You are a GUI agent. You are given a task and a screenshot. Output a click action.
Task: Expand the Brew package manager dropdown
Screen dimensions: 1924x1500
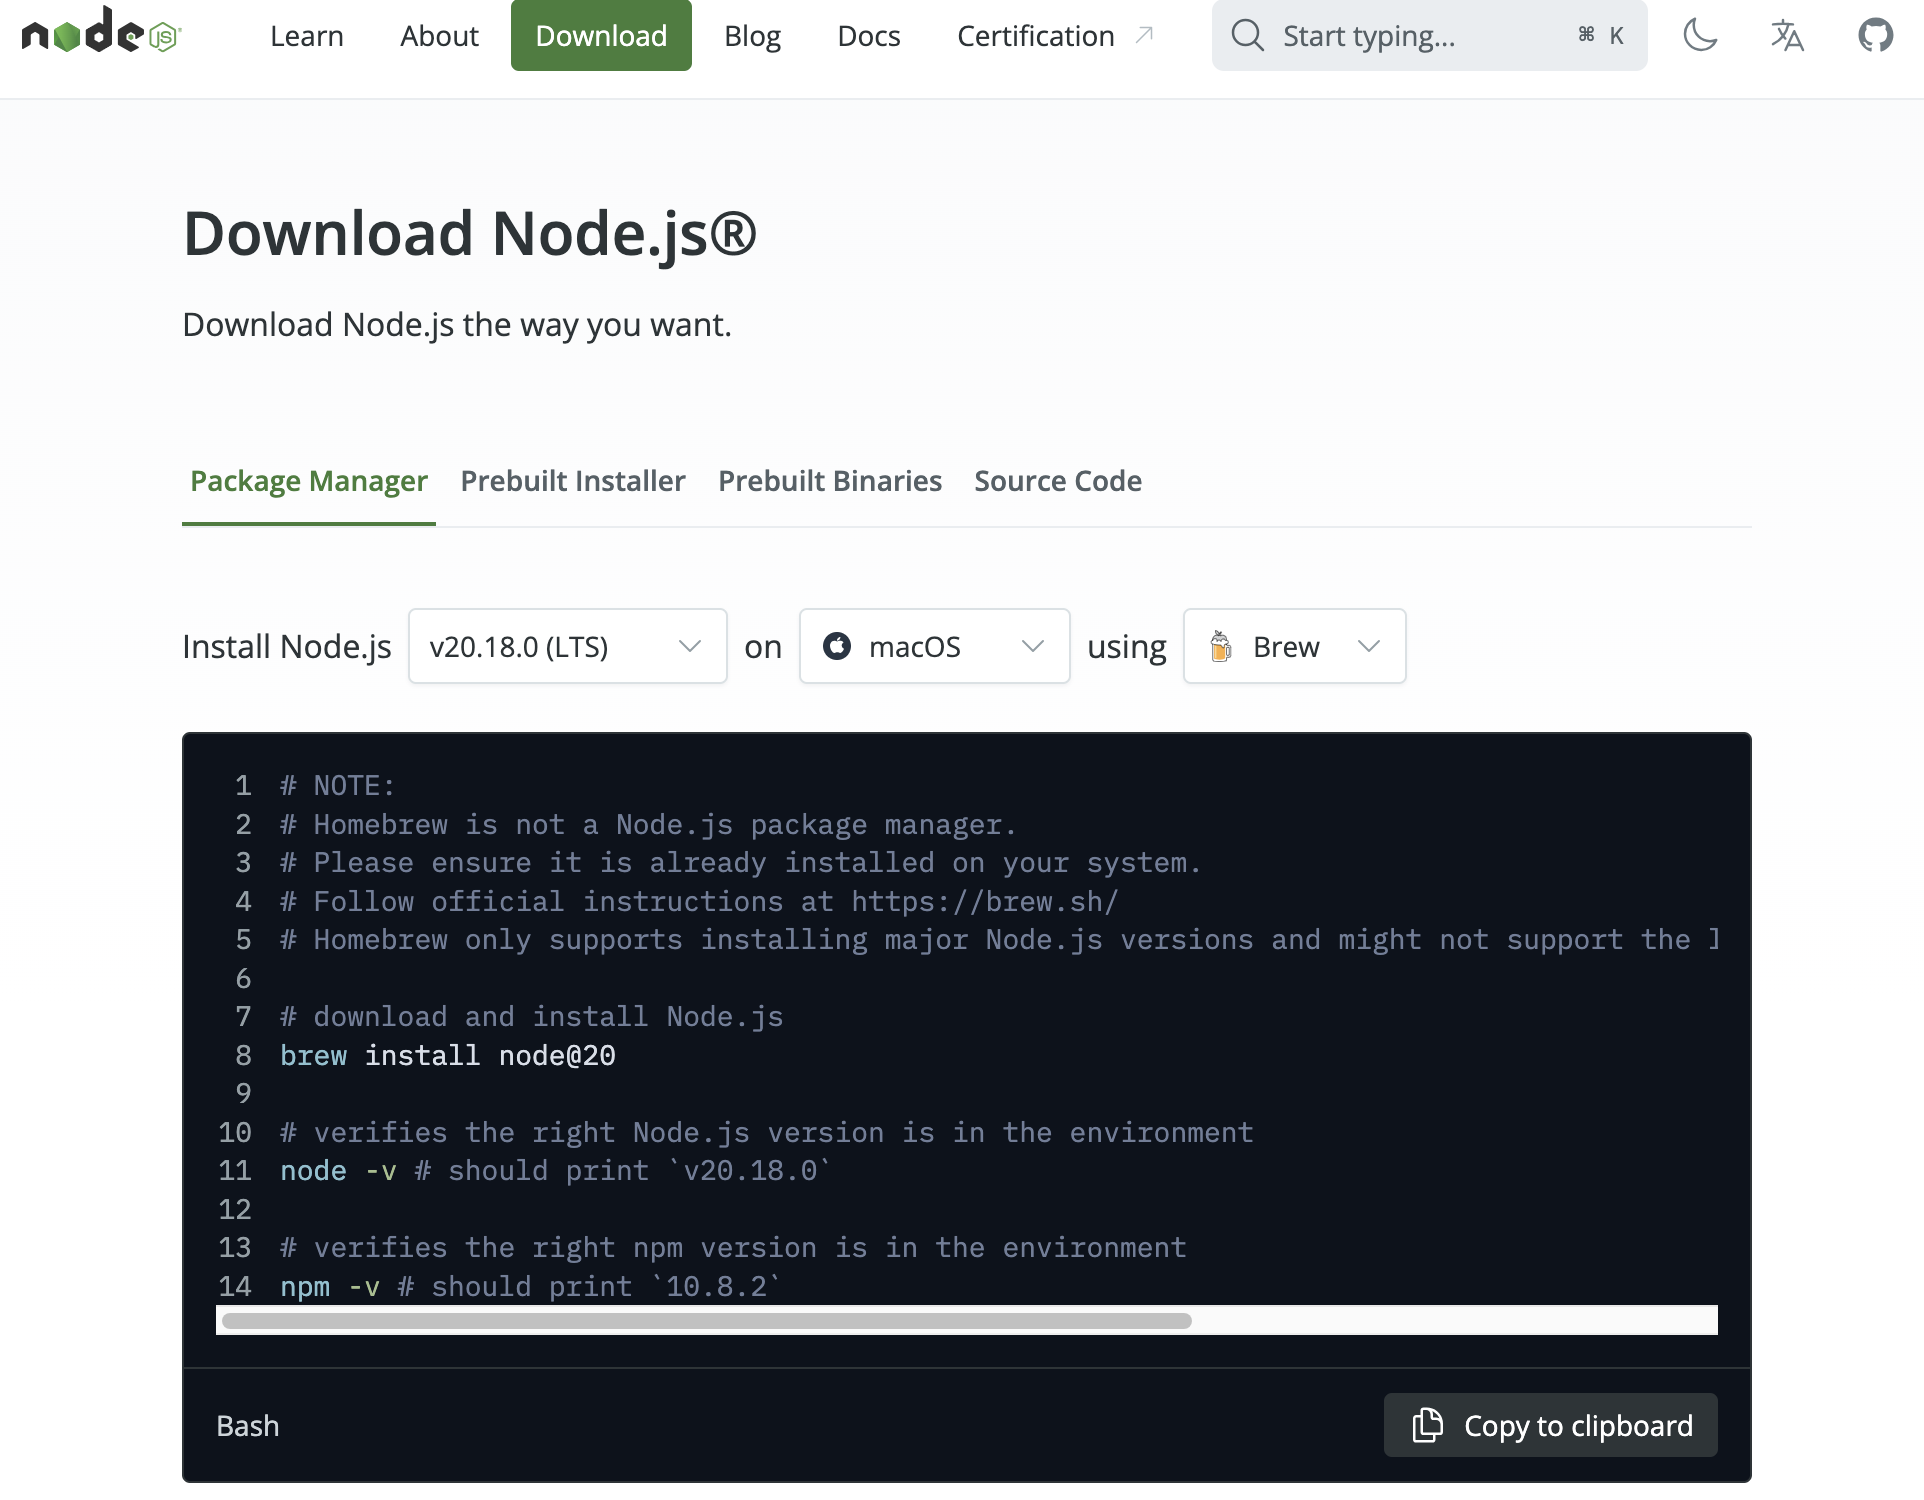pyautogui.click(x=1294, y=646)
